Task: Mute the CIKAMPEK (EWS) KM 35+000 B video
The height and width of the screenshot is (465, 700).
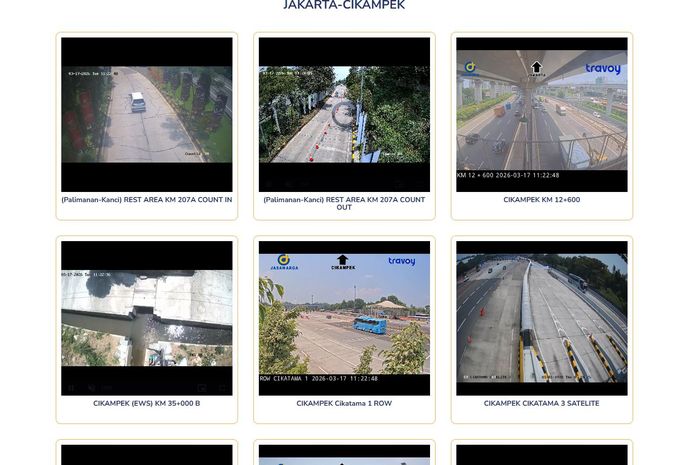Action: click(x=92, y=388)
